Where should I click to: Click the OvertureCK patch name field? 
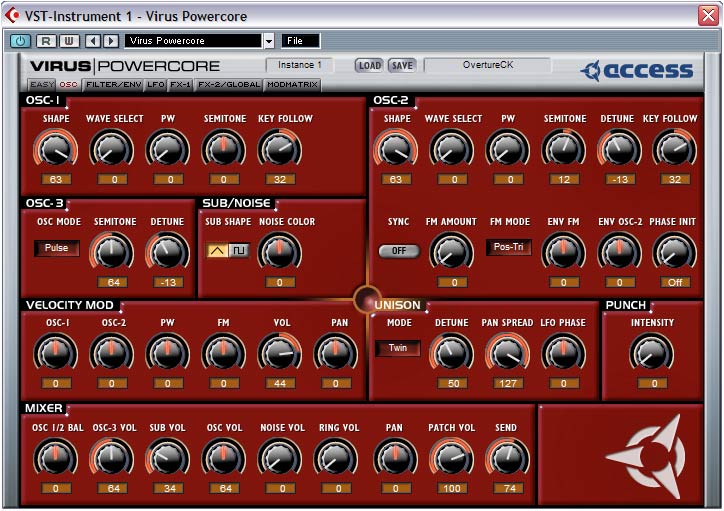(487, 65)
